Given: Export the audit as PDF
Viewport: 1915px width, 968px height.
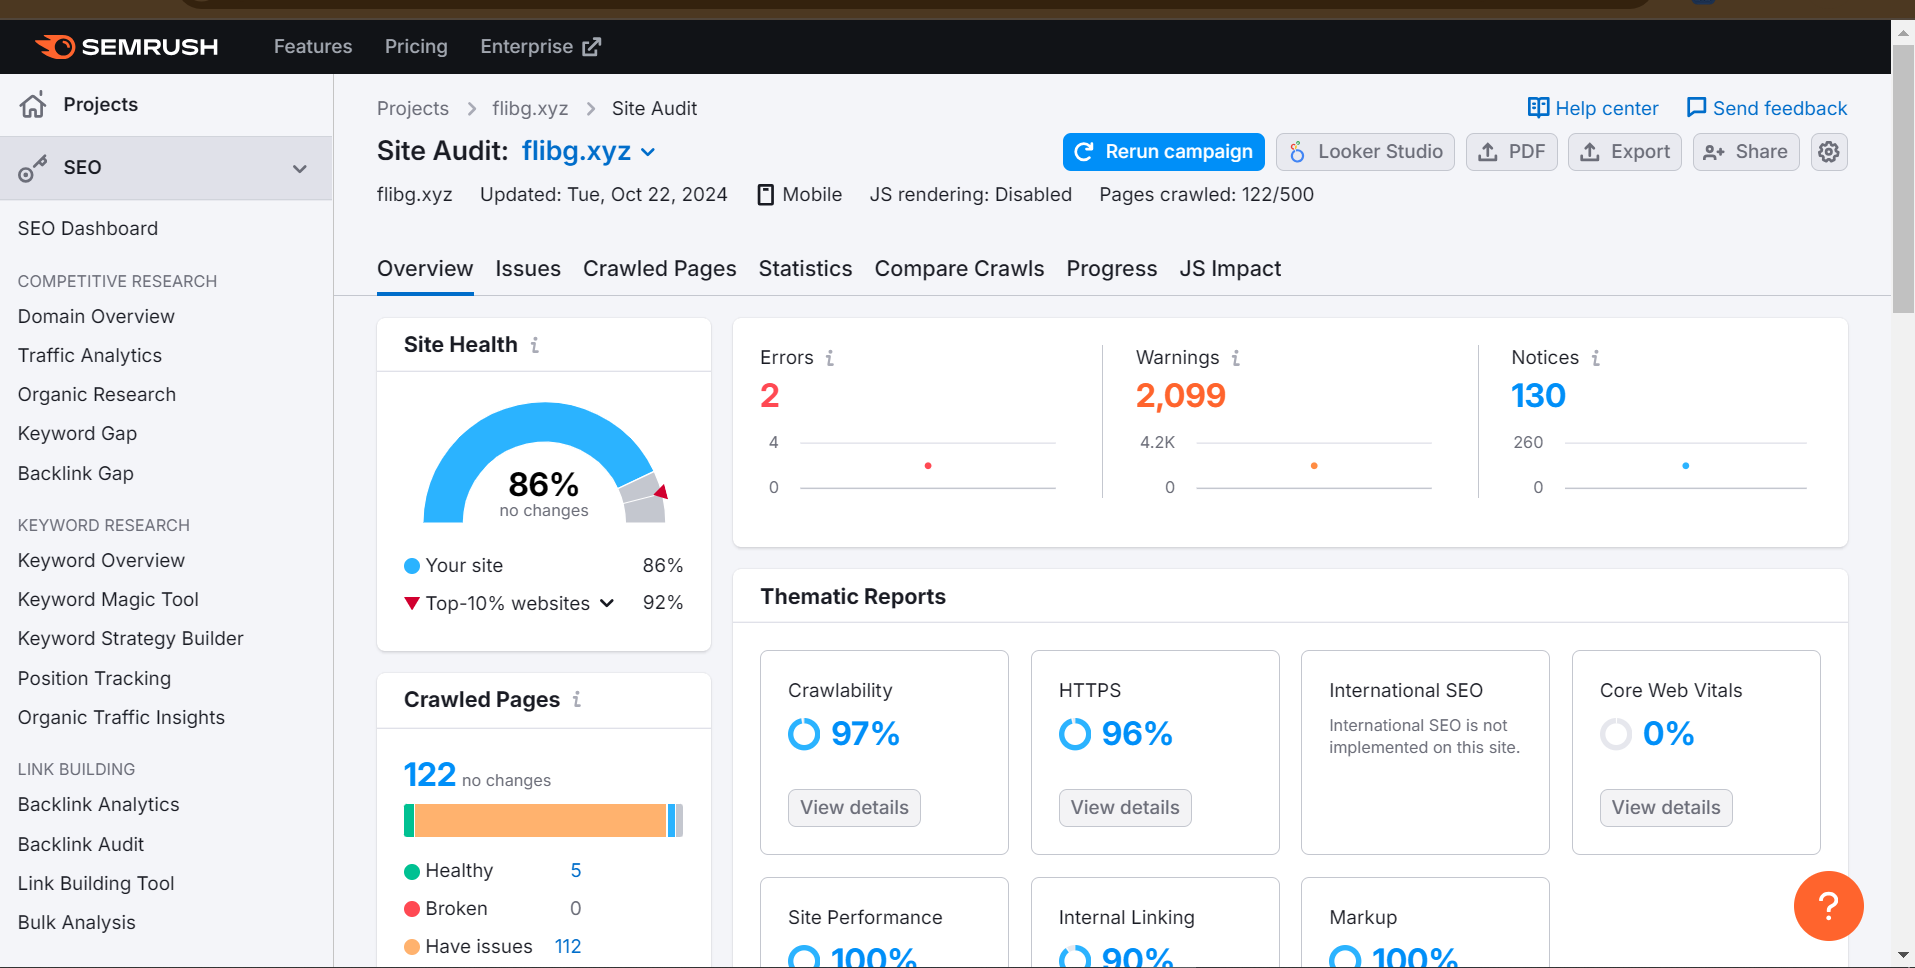Looking at the screenshot, I should pos(1511,152).
